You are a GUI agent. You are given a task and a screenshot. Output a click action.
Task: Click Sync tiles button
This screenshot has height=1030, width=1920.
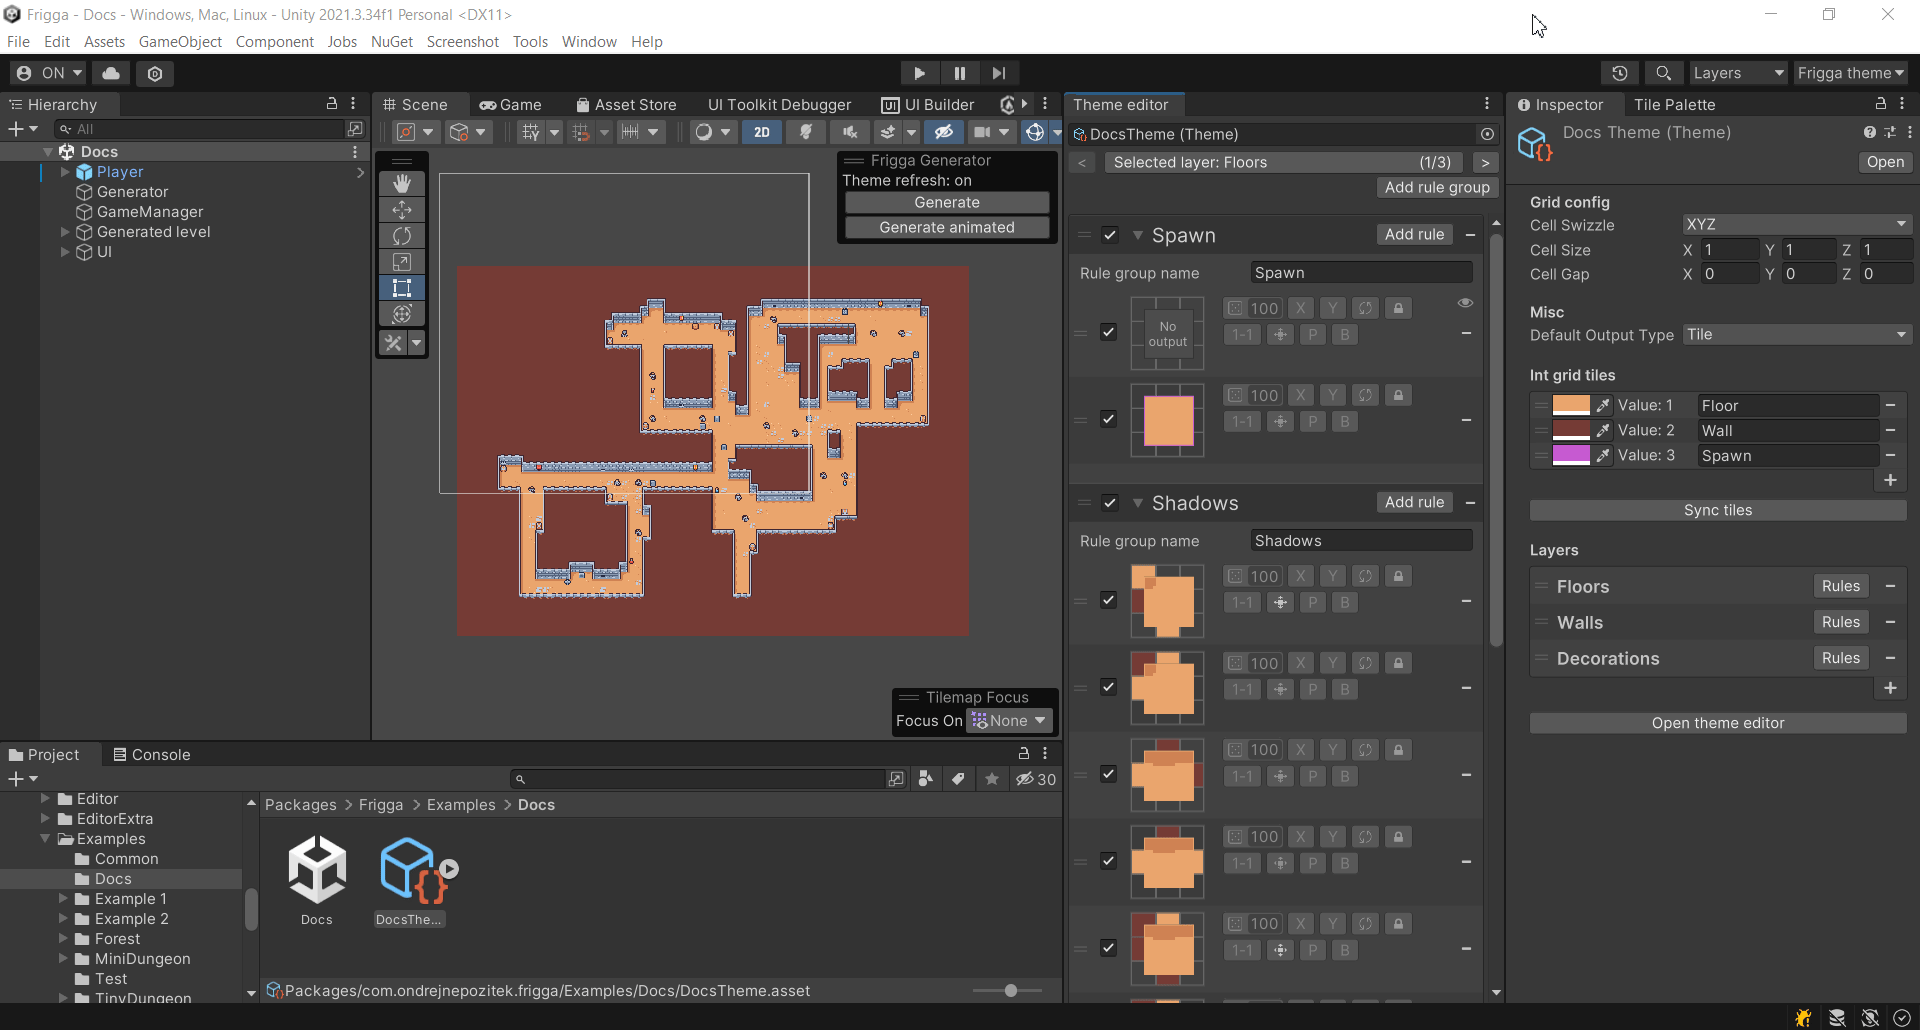[x=1718, y=510]
